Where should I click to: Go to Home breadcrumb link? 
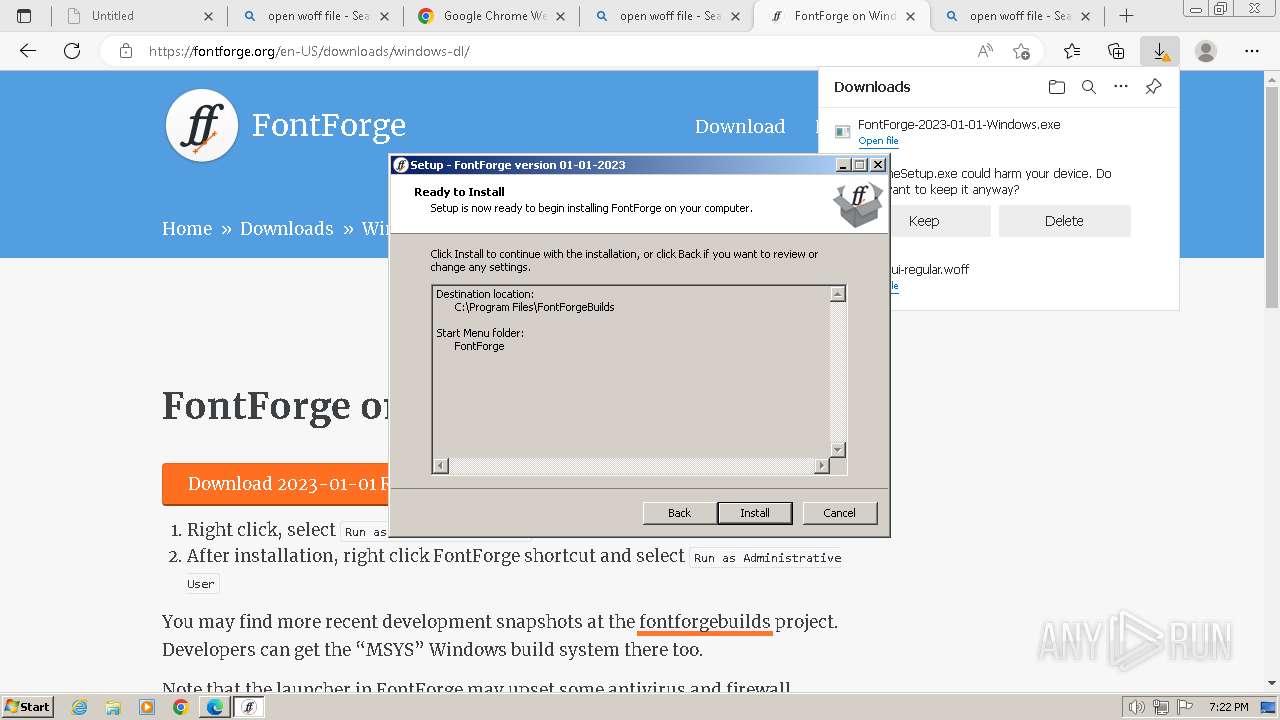pos(187,229)
